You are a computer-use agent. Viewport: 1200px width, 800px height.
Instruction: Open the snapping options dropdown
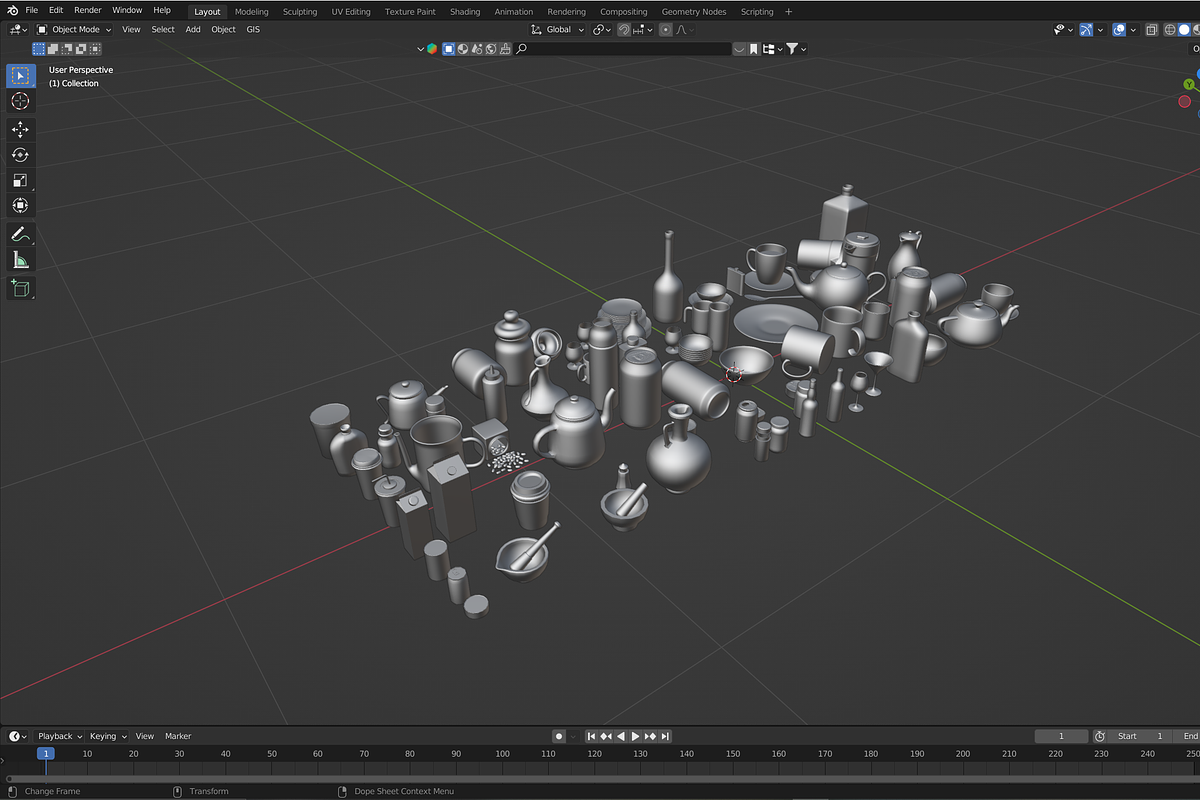[x=641, y=30]
